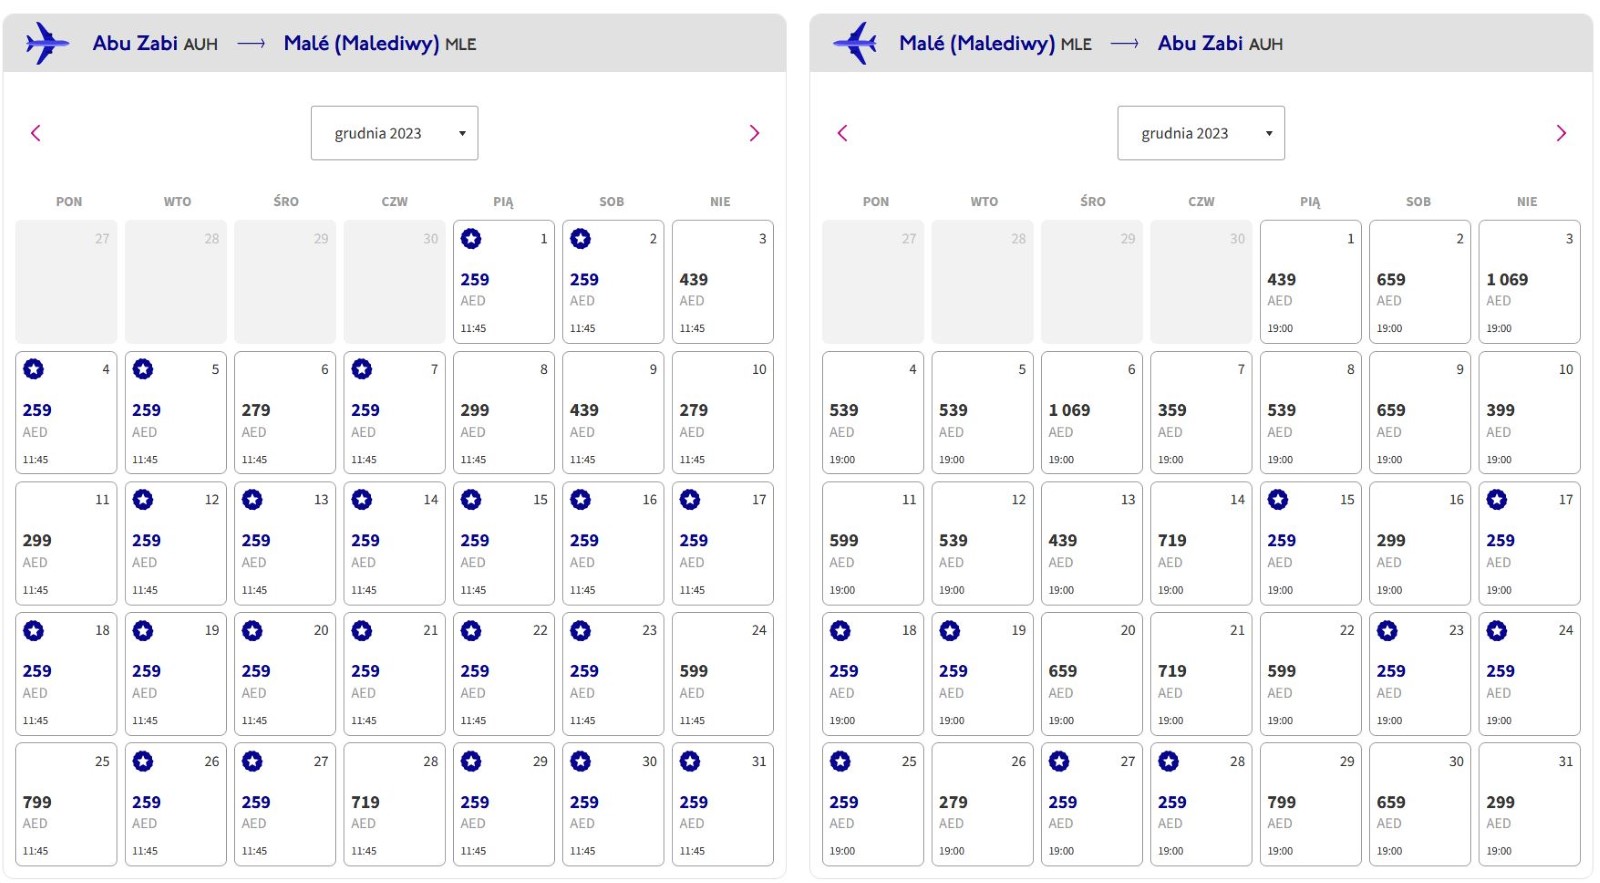Select outbound December 11 for 299 AED
Image resolution: width=1600 pixels, height=883 pixels.
66,543
